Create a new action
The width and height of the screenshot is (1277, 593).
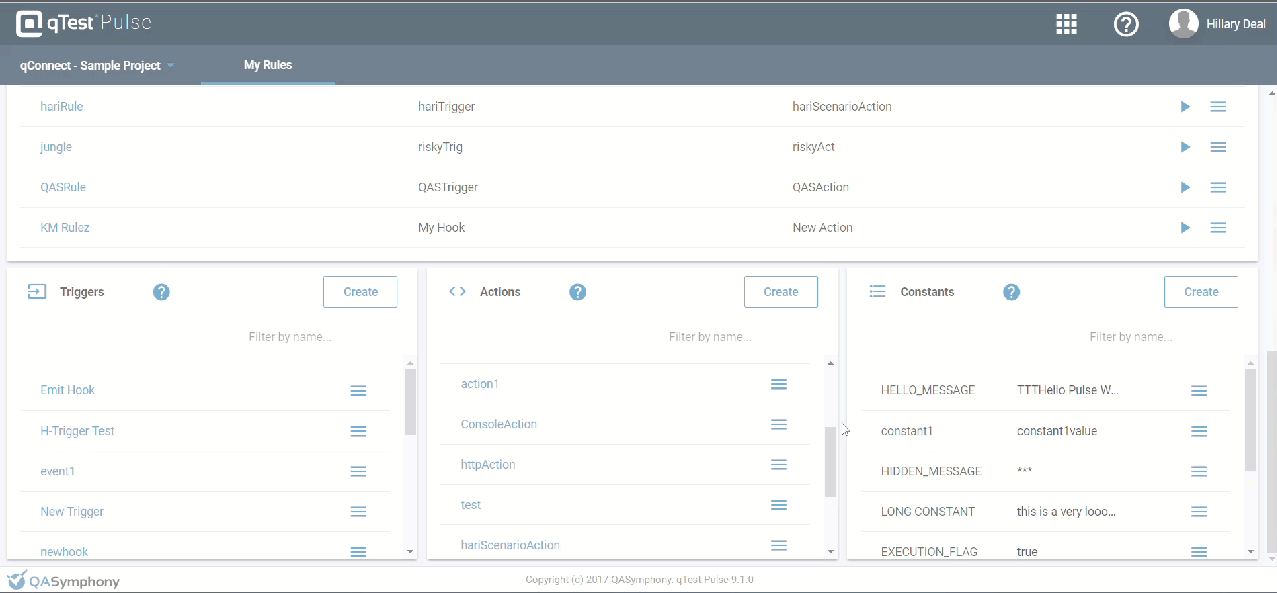click(x=780, y=292)
